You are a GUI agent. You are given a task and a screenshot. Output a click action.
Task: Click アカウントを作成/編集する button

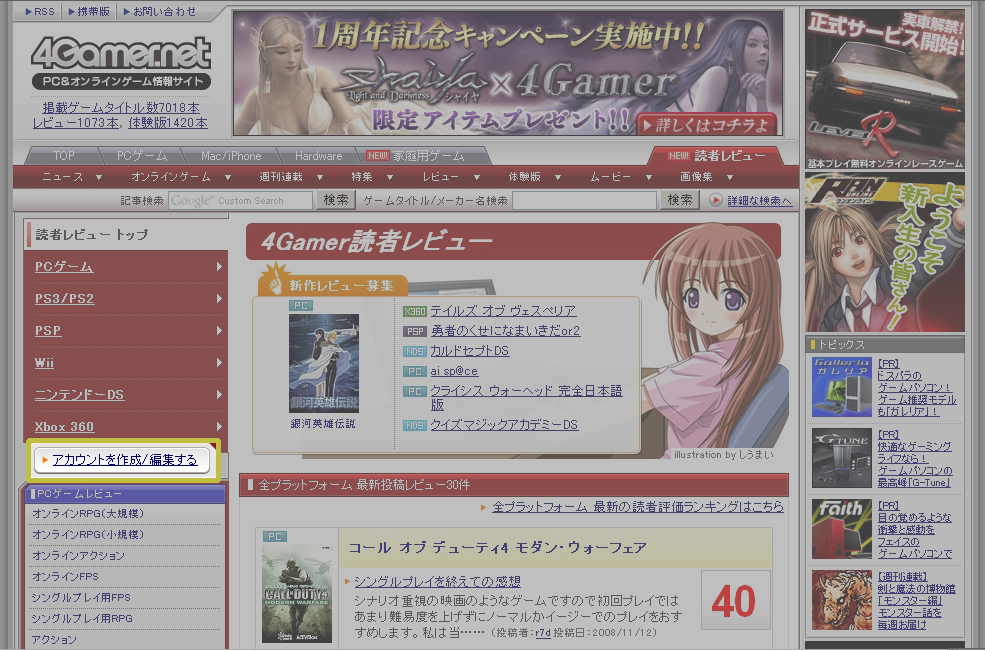[122, 460]
